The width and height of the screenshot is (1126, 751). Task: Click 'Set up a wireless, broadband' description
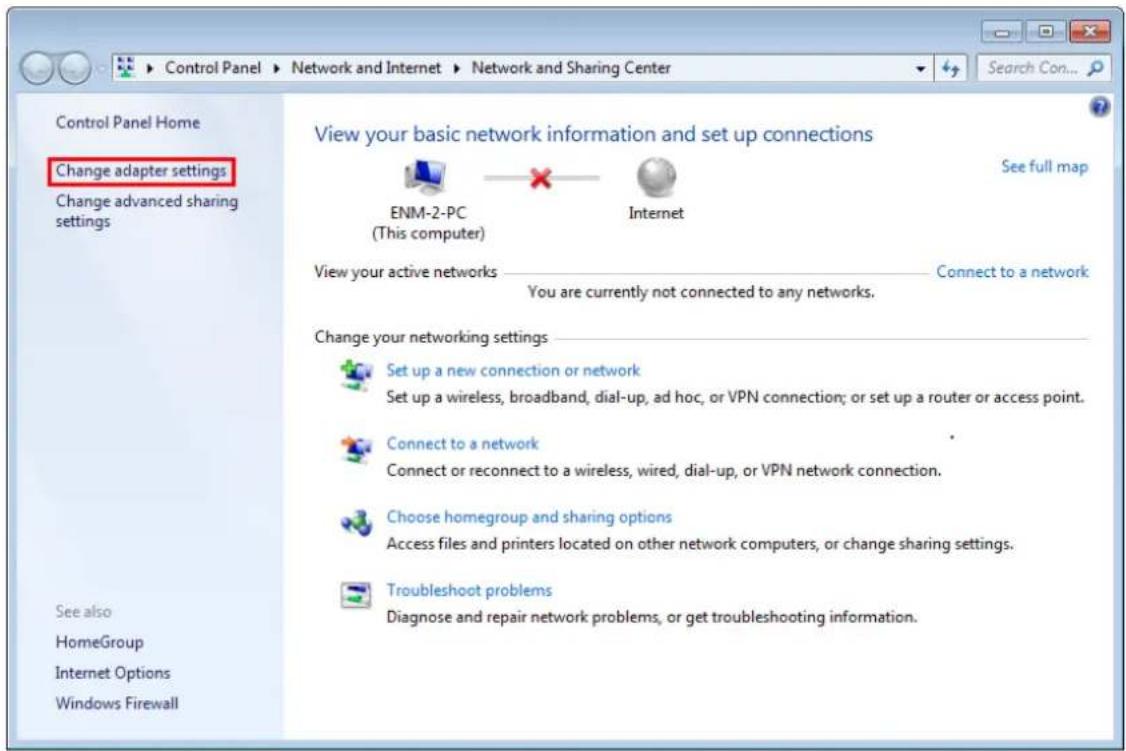735,397
